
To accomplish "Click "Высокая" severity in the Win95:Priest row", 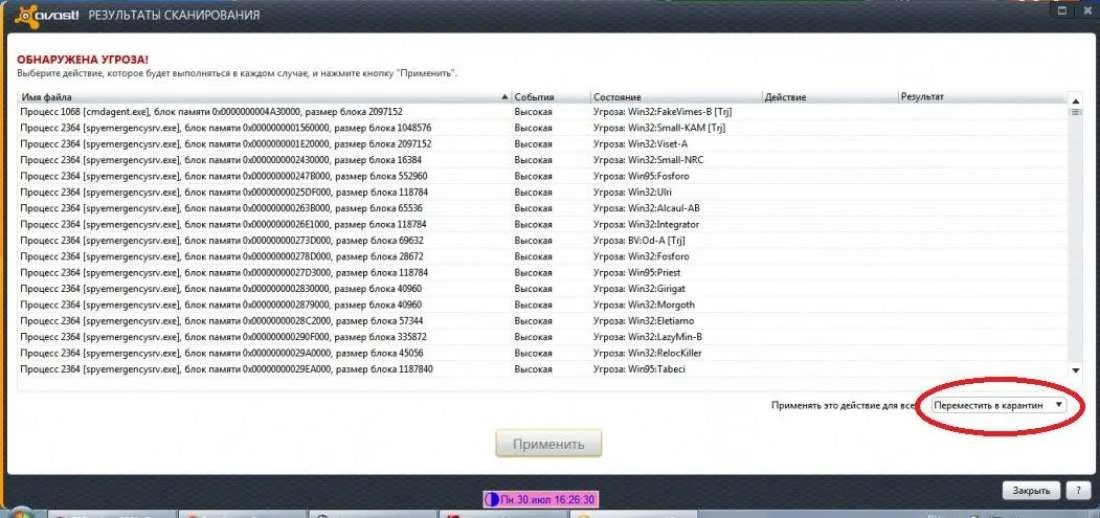I will pyautogui.click(x=533, y=272).
